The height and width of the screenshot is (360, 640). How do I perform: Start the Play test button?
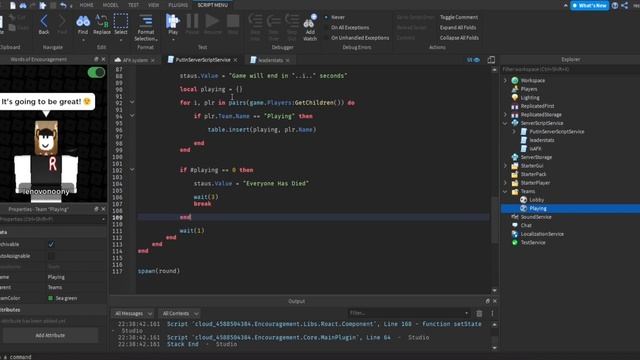click(173, 21)
